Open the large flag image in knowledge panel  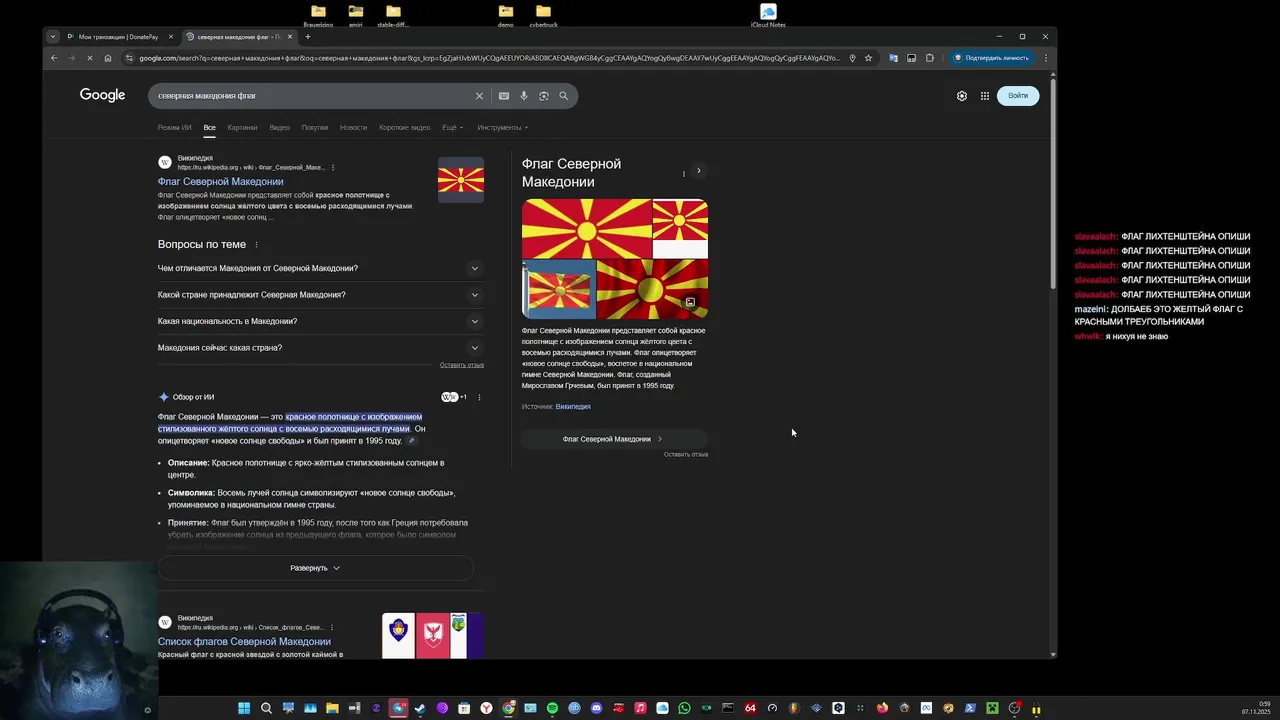(587, 229)
